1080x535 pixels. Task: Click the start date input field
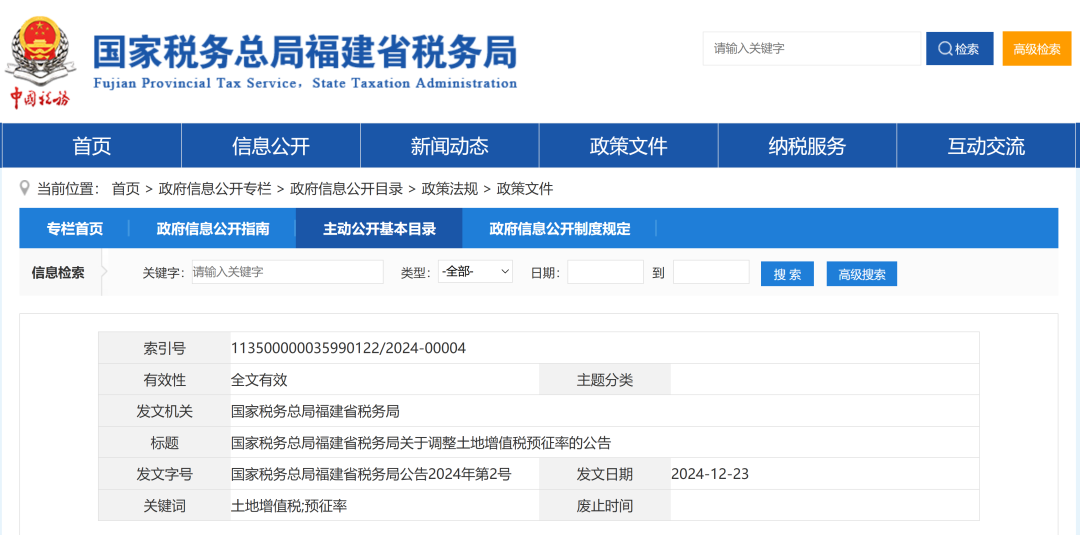pos(605,272)
